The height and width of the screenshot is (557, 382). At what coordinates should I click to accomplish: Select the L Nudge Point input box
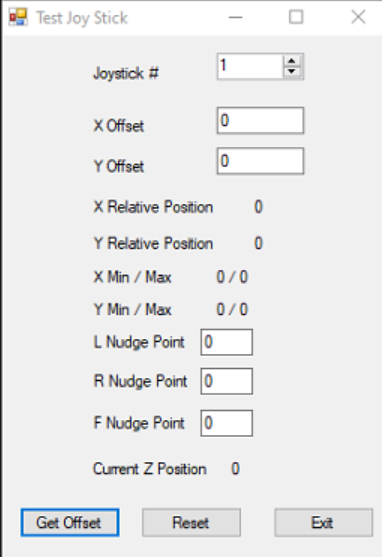(x=227, y=342)
